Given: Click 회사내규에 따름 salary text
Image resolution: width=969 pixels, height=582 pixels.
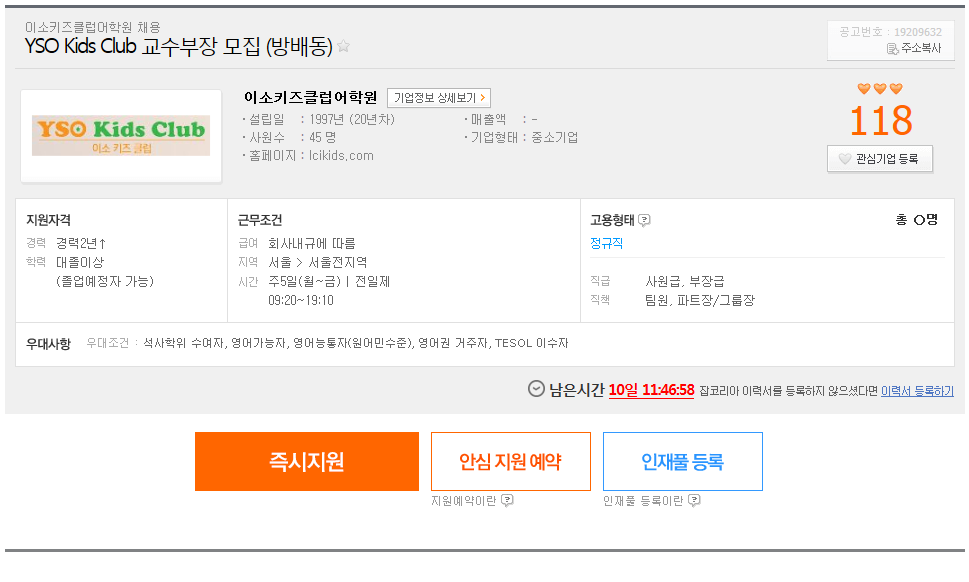Looking at the screenshot, I should (x=311, y=243).
